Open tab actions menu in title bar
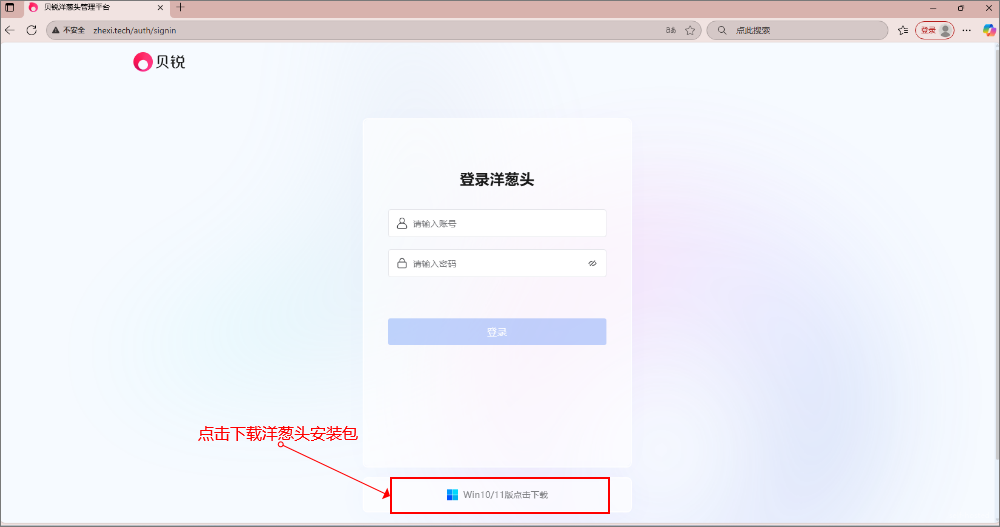The width and height of the screenshot is (1000, 527). [x=10, y=7]
